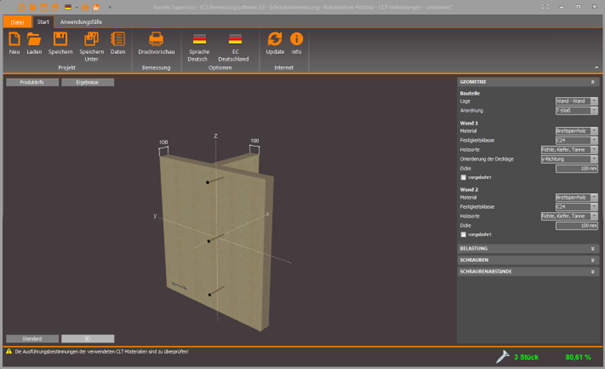Click the top screw in the 3D model
The height and width of the screenshot is (369, 605).
pyautogui.click(x=215, y=180)
